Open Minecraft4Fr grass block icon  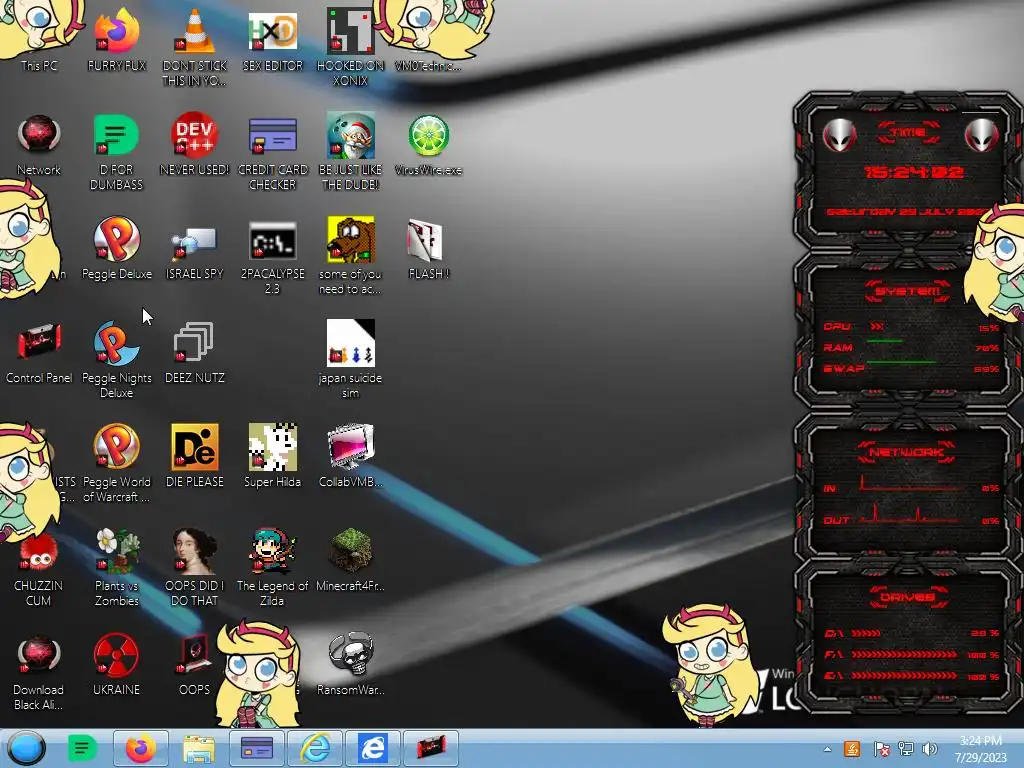click(x=350, y=559)
